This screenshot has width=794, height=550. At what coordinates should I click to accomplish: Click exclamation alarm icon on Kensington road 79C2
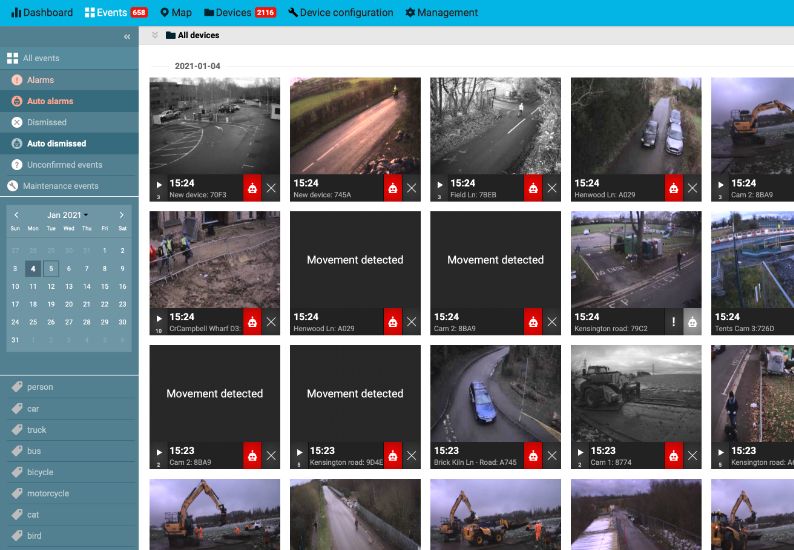tap(673, 322)
